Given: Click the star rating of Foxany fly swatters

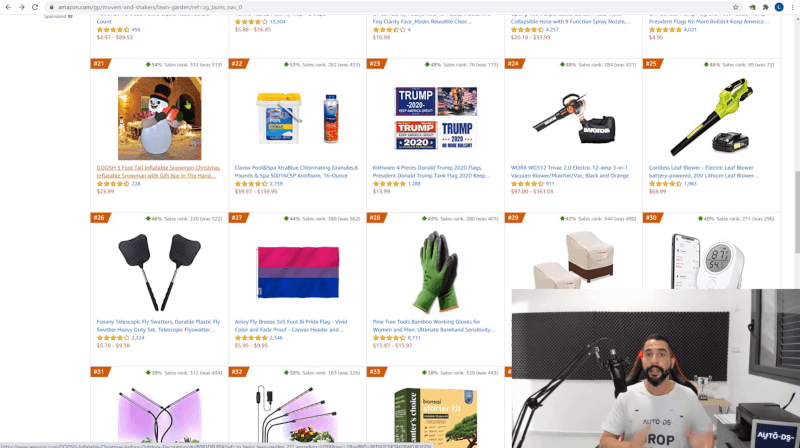Looking at the screenshot, I should (113, 338).
